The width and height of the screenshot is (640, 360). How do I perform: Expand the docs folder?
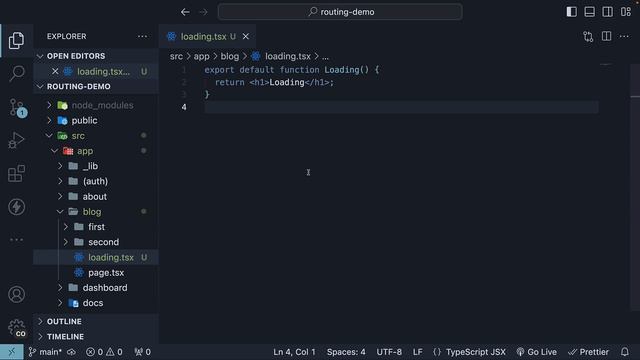pyautogui.click(x=96, y=303)
